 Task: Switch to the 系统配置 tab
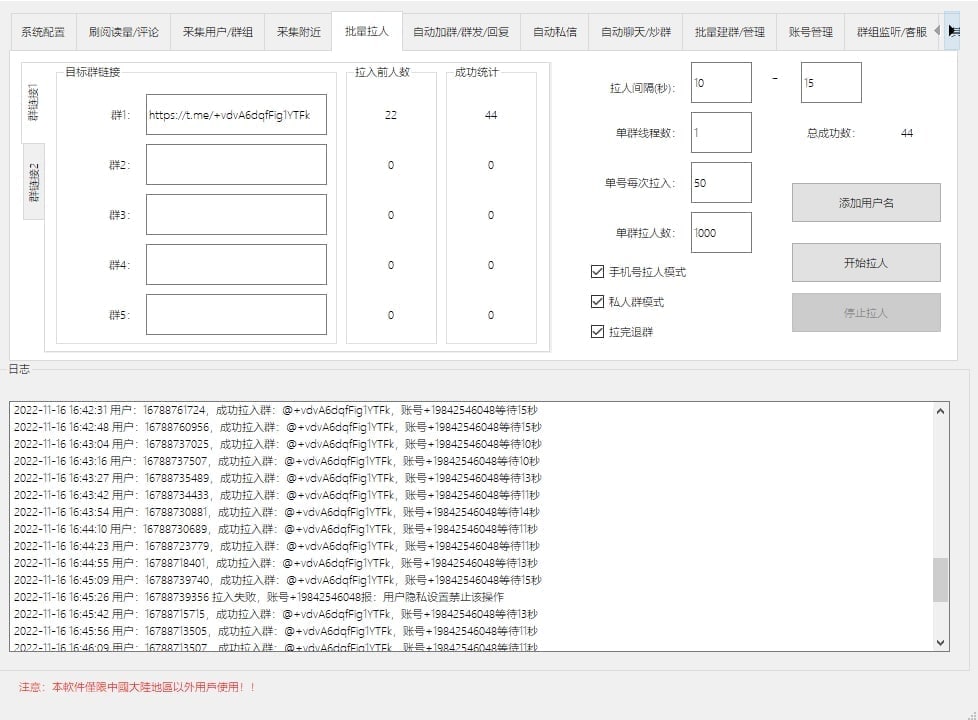[x=43, y=32]
